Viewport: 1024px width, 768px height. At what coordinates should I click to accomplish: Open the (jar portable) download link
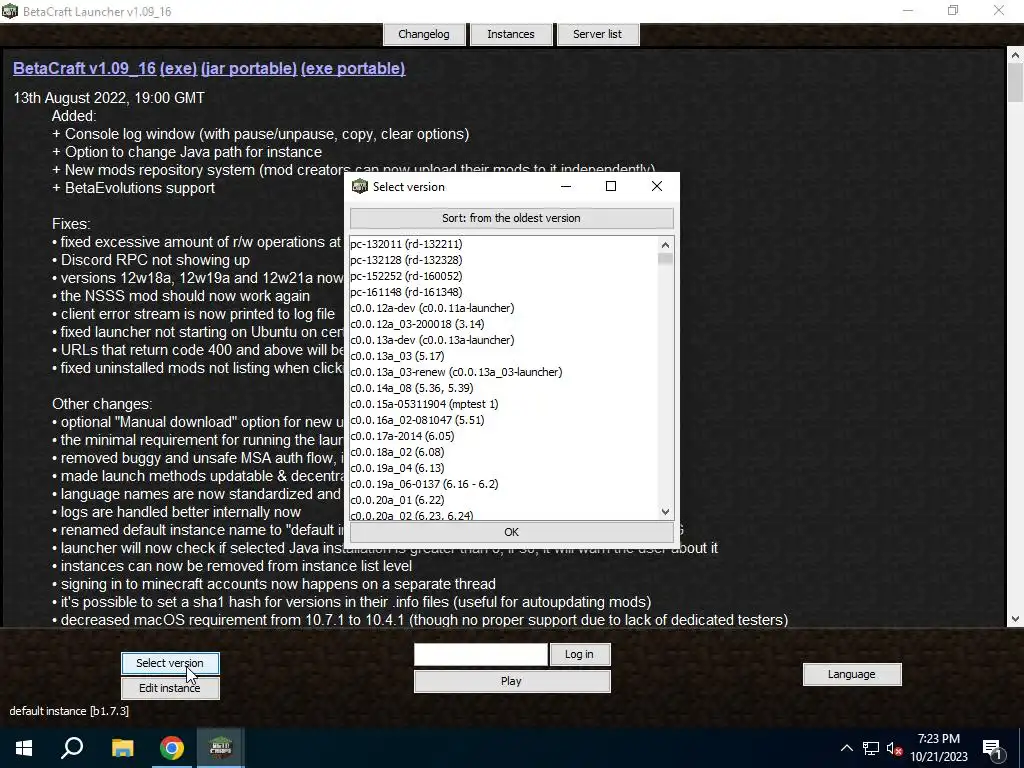pyautogui.click(x=249, y=69)
